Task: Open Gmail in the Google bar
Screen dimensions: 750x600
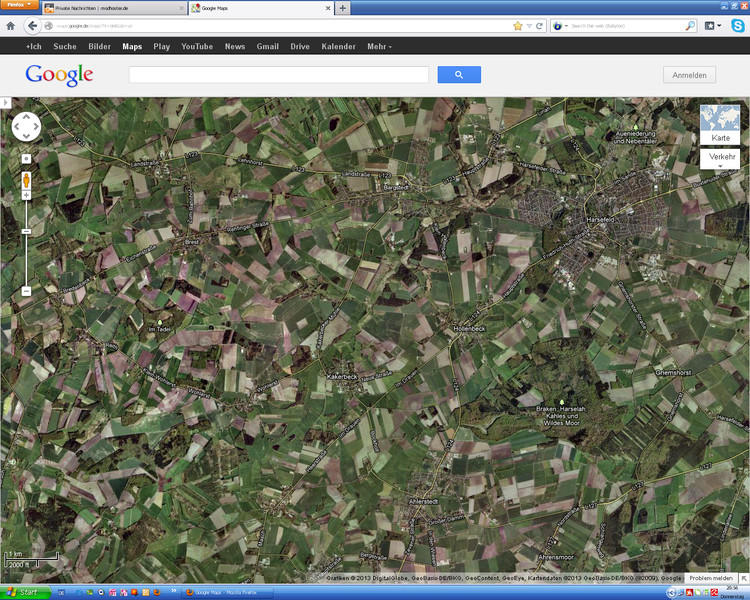Action: 267,46
